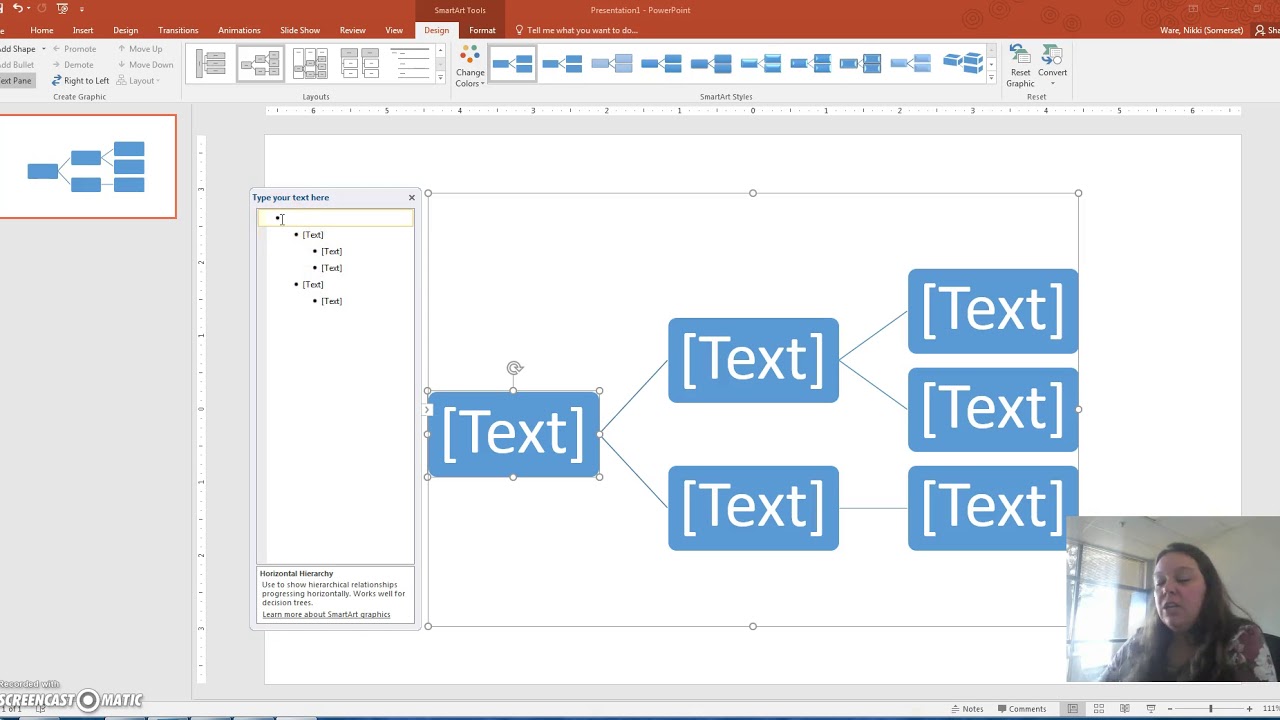Screen dimensions: 1280x720
Task: Apply the eighth SmartArt style thumbnail
Action: (x=862, y=64)
